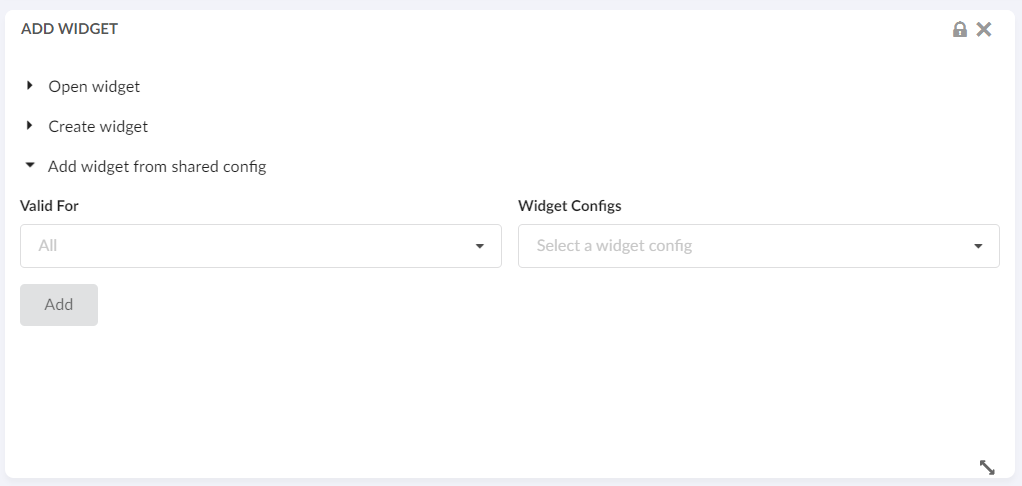Click the ADD WIDGET panel title
The image size is (1022, 486).
69,29
